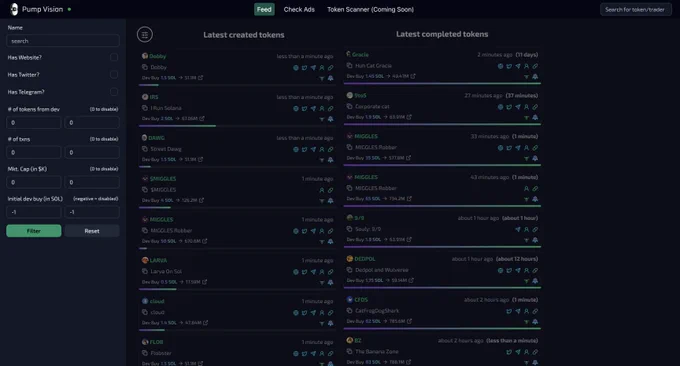The height and width of the screenshot is (366, 680).
Task: Click minimum Mkt. Cap field
Action: [x=34, y=182]
